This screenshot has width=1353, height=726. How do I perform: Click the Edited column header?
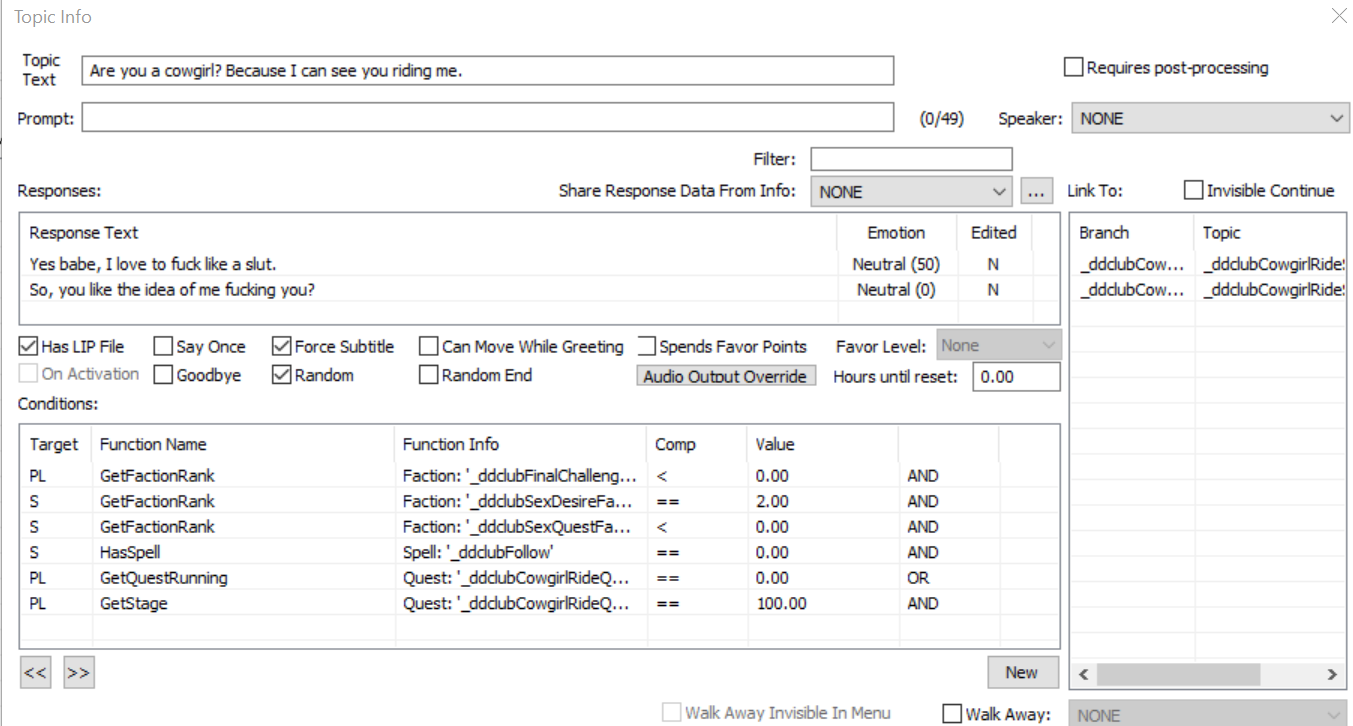[994, 233]
